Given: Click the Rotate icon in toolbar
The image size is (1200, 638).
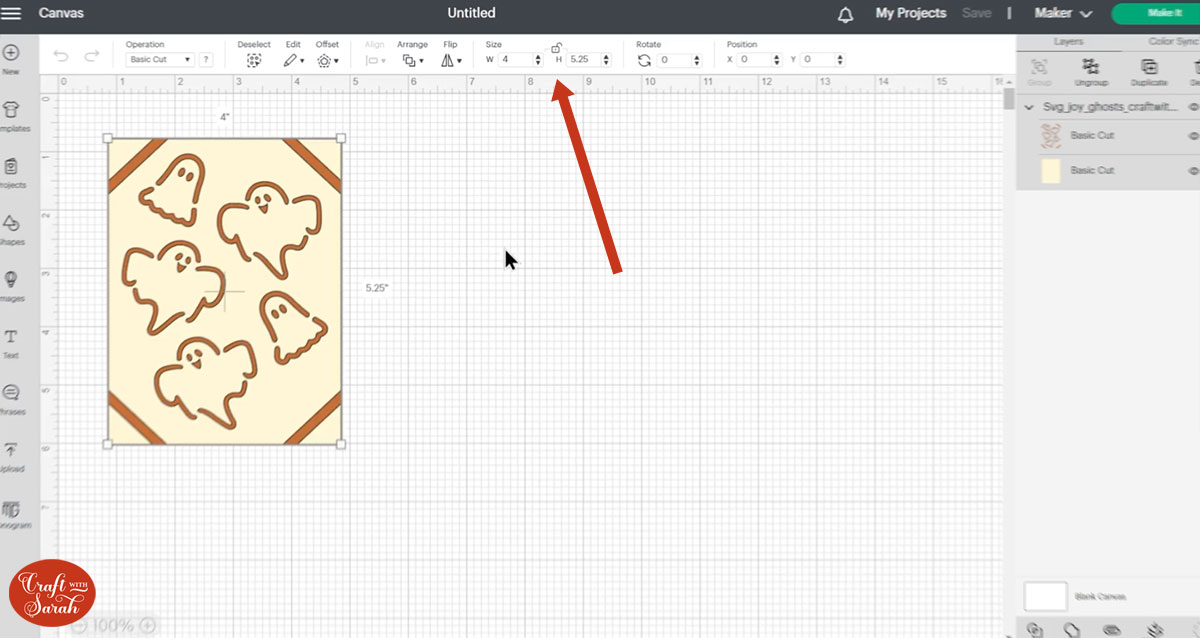Looking at the screenshot, I should 644,60.
